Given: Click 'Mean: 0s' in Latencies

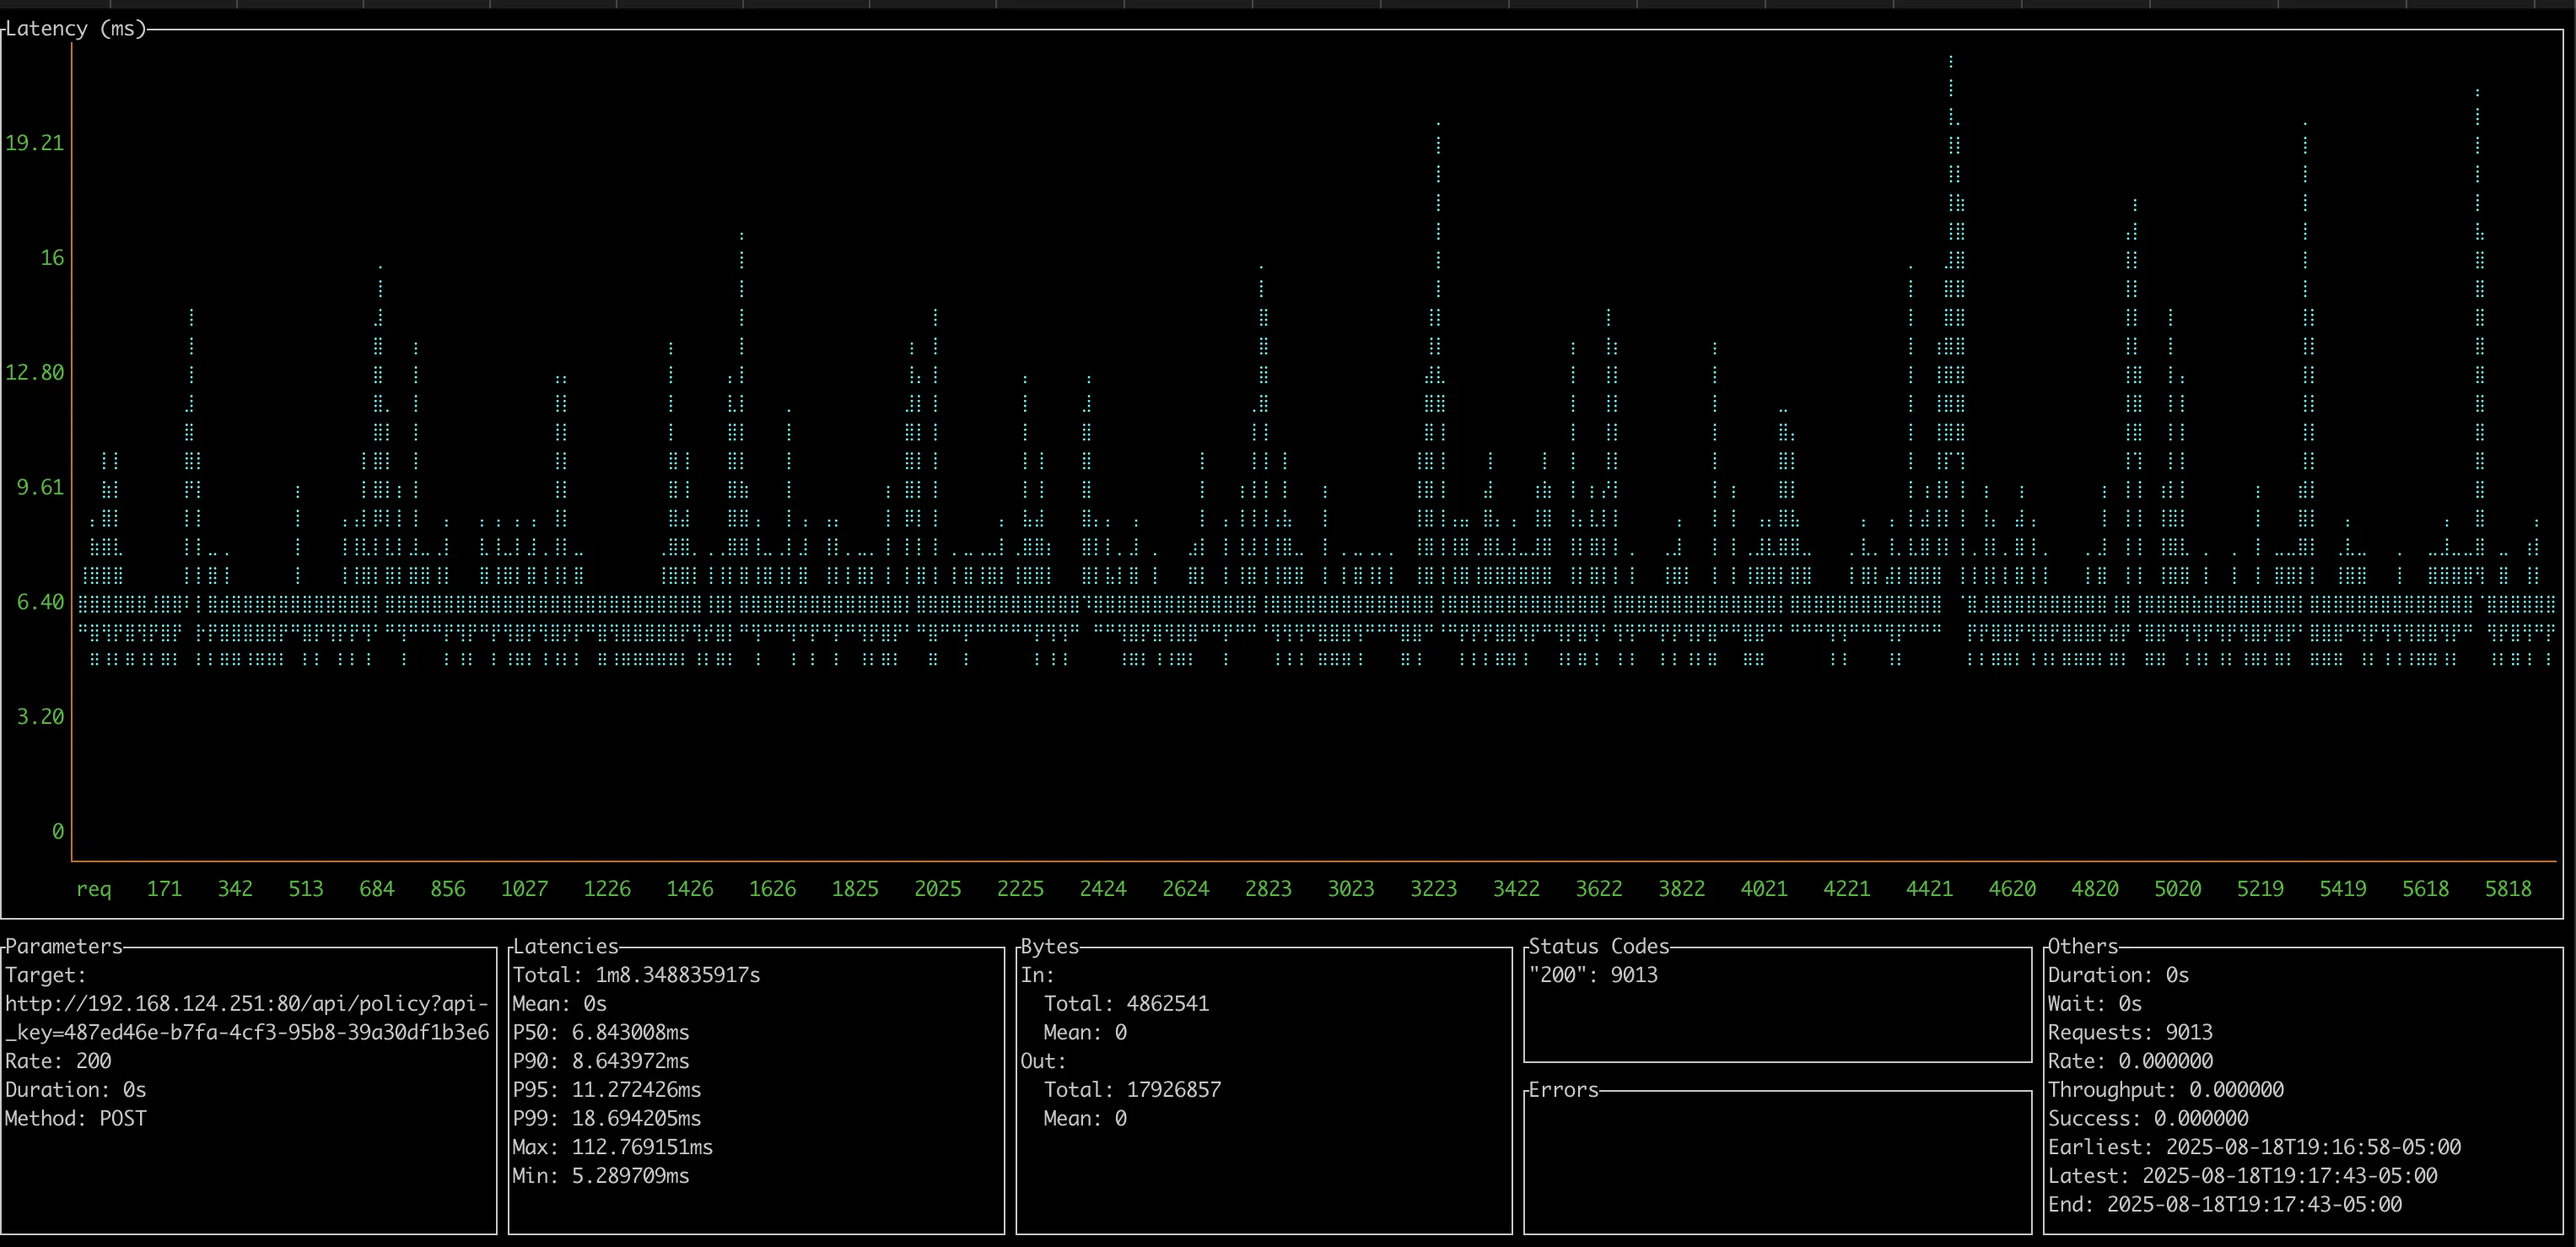Looking at the screenshot, I should (x=560, y=1004).
